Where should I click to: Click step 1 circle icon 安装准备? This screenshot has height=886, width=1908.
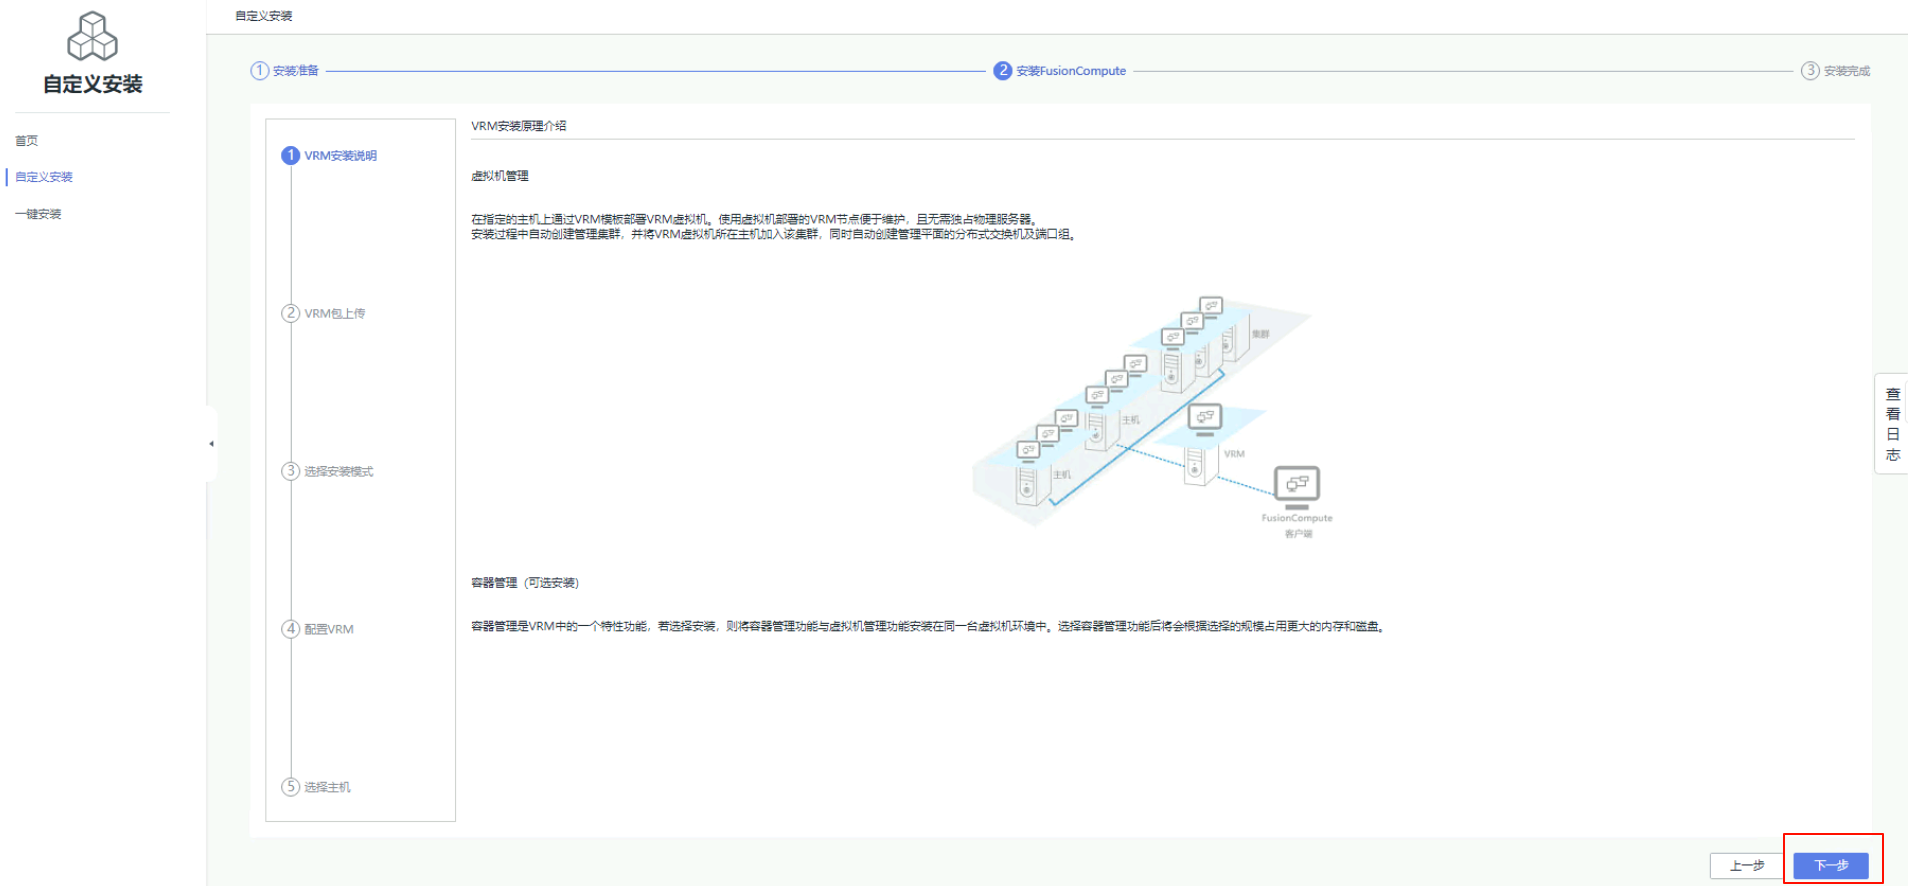[x=260, y=71]
